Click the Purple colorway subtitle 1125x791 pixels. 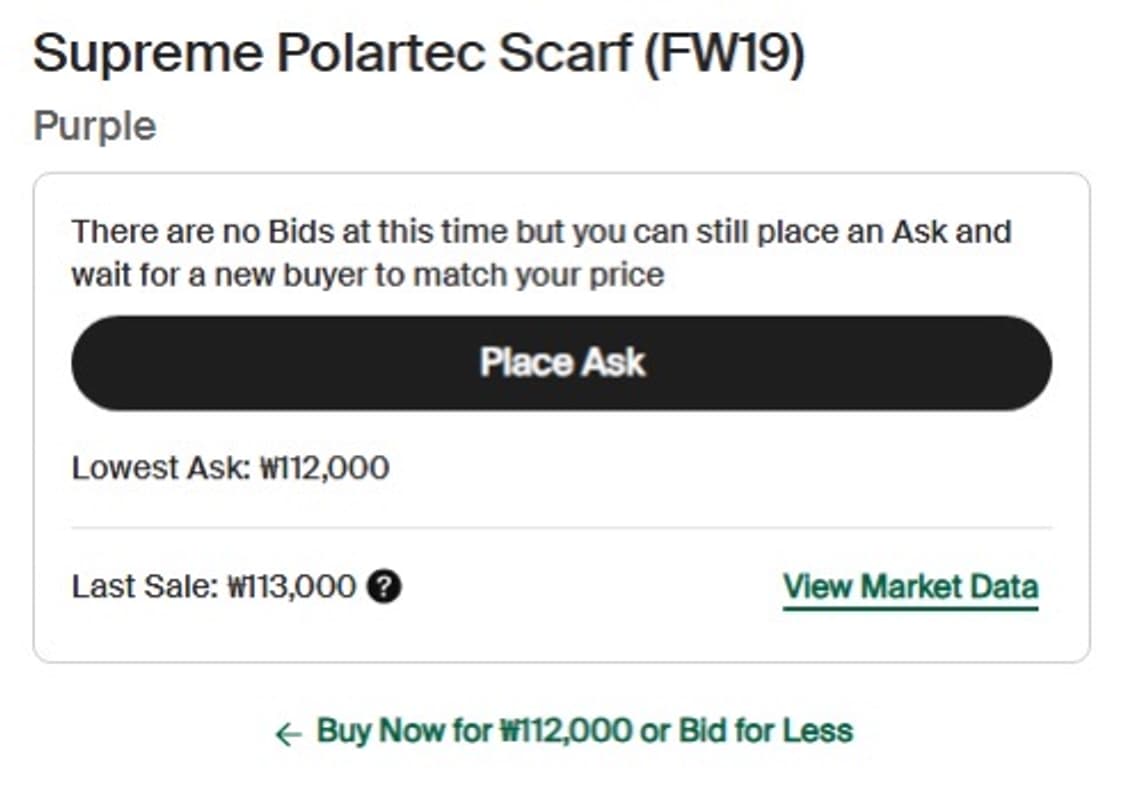point(95,127)
